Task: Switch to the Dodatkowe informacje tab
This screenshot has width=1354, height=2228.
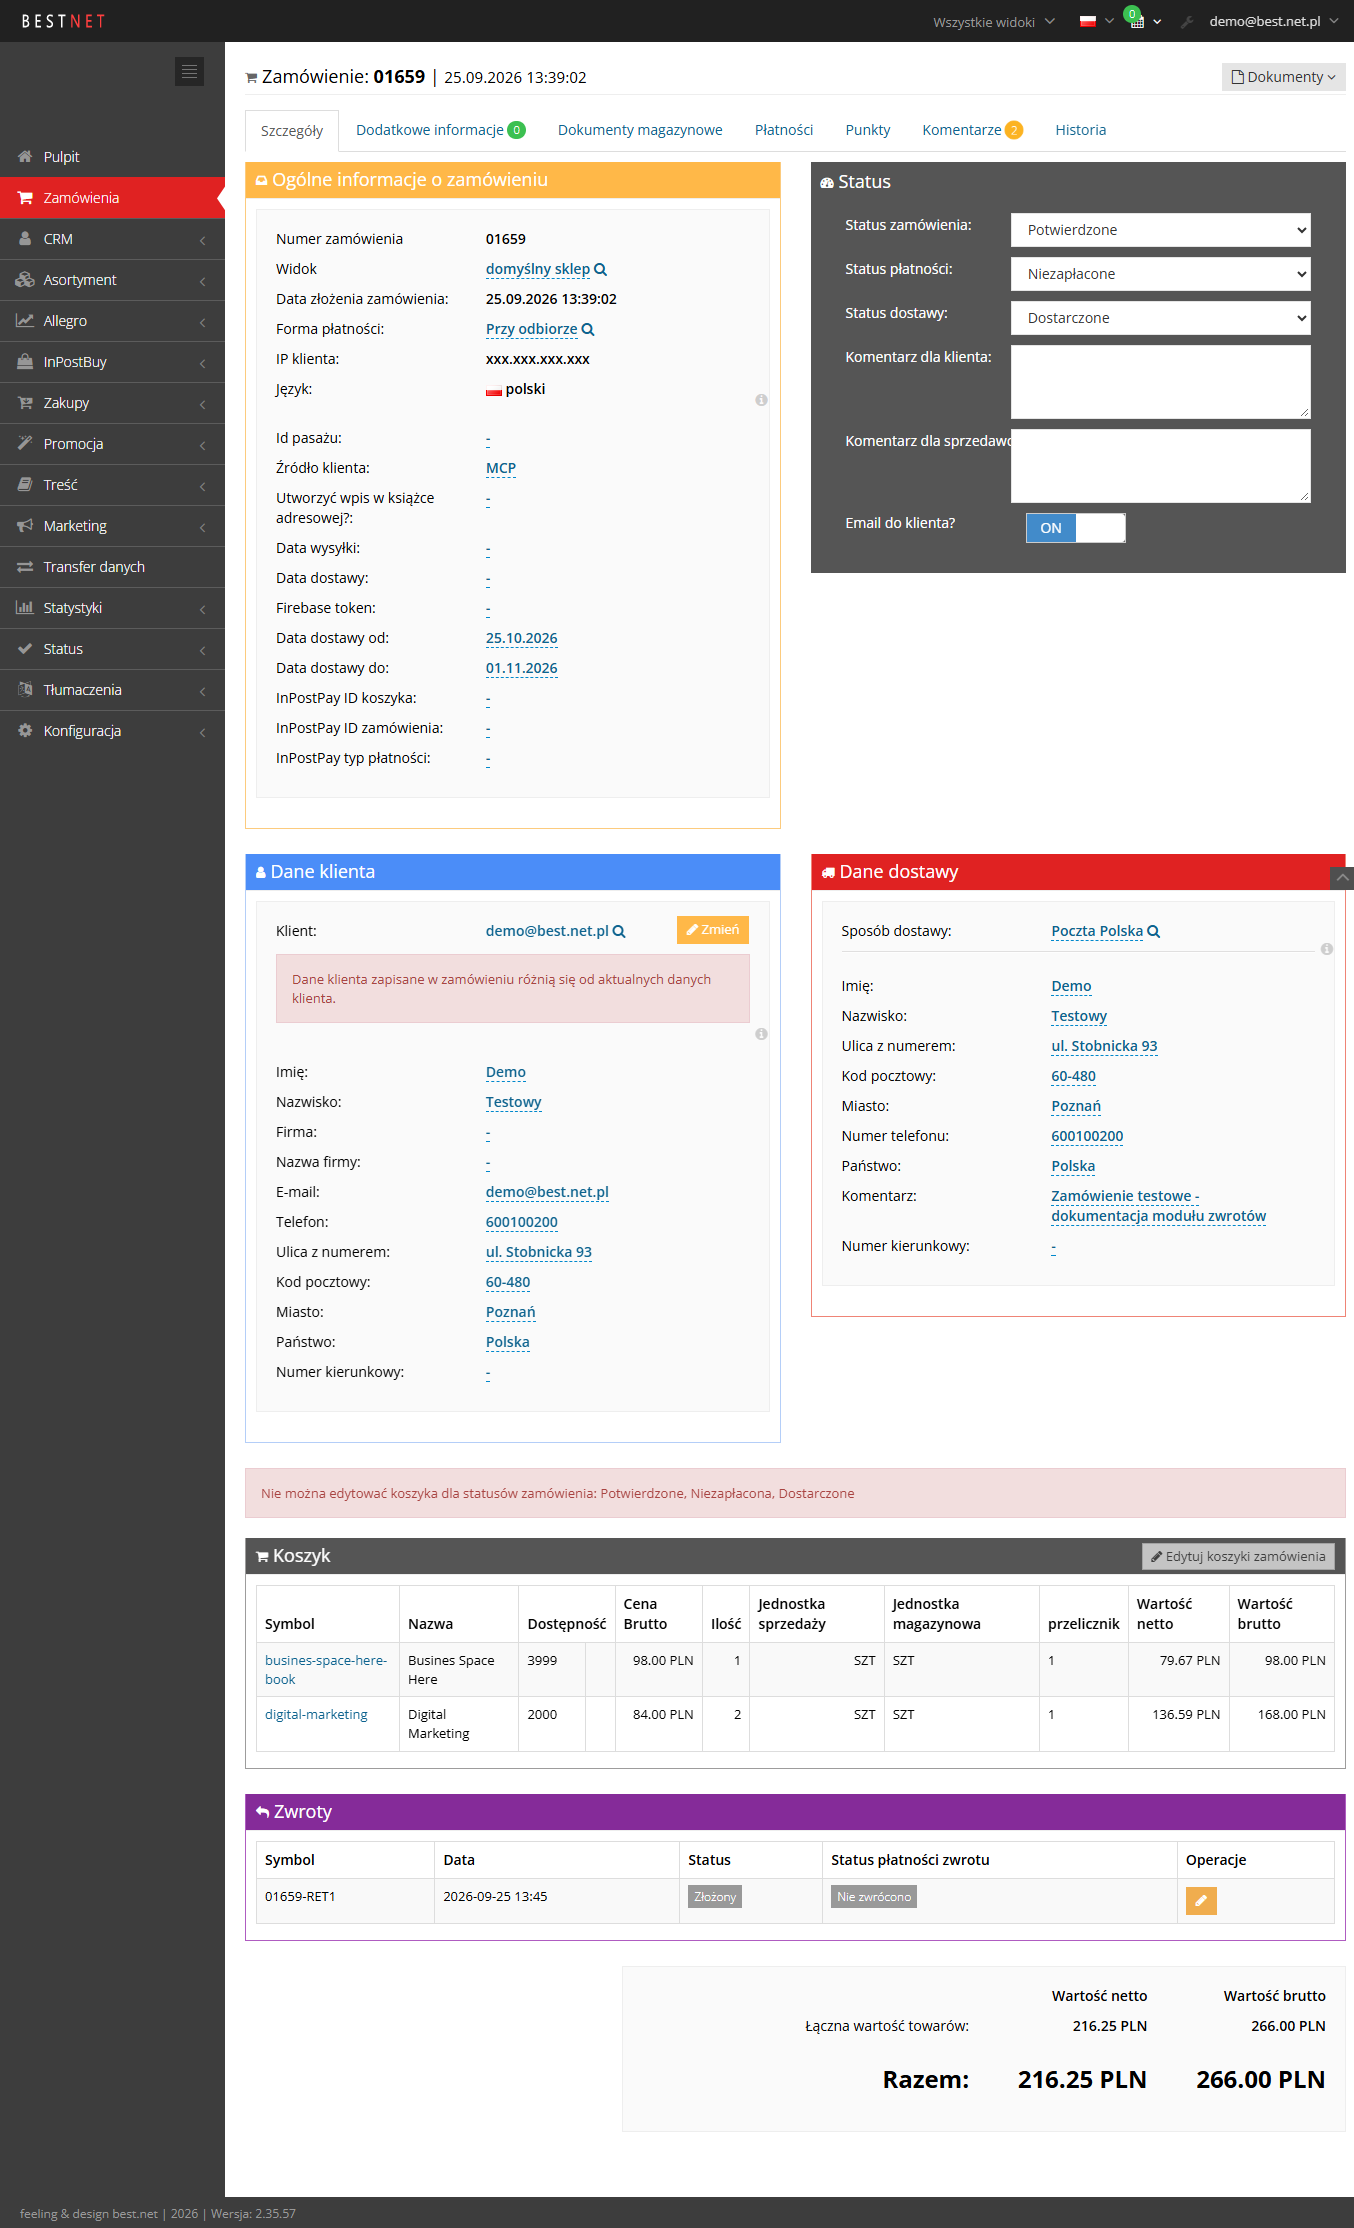Action: (441, 130)
